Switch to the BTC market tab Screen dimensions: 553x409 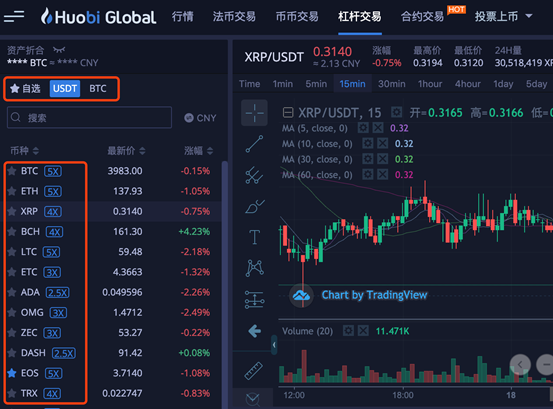[98, 88]
